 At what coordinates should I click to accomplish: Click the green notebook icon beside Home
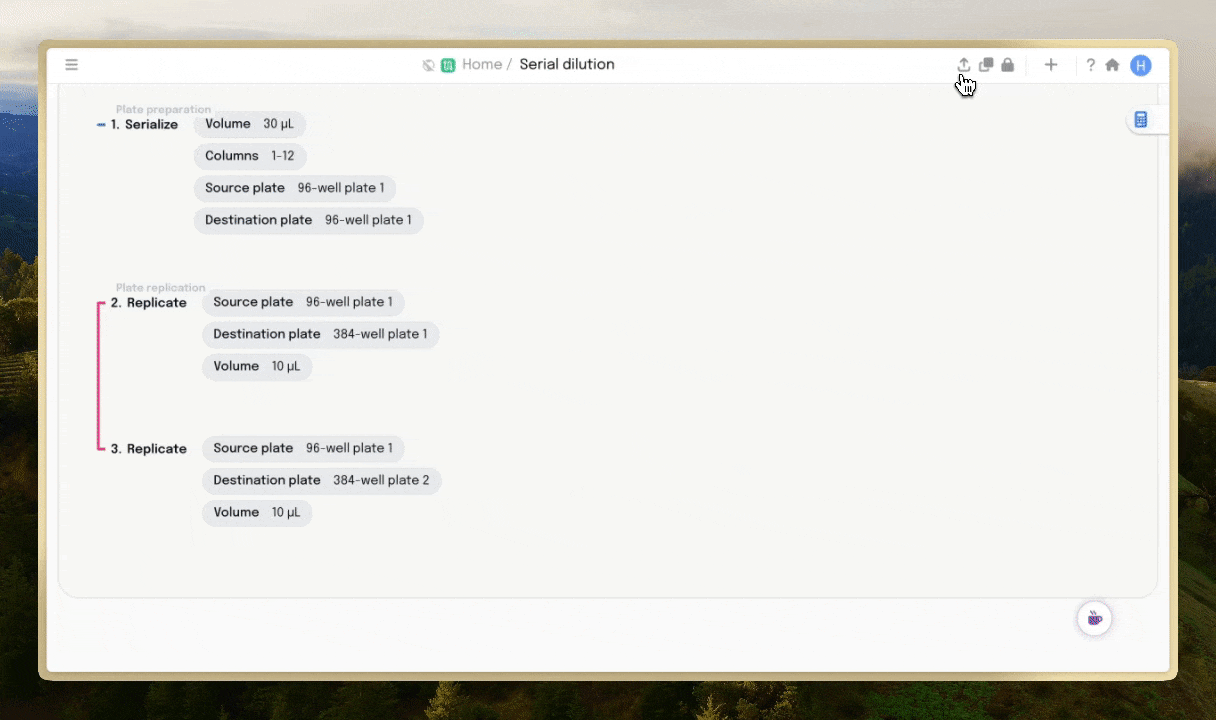448,65
